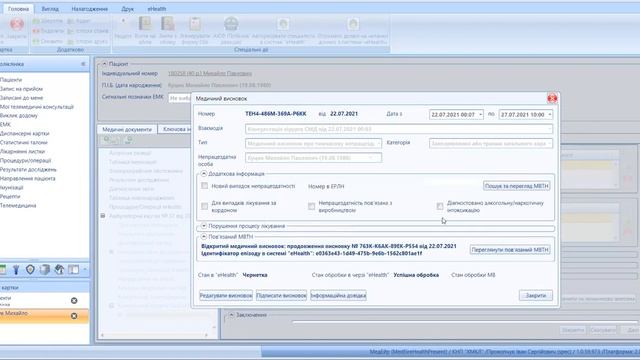Collapse the Заключення section
This screenshot has width=640, height=360.
tap(231, 315)
